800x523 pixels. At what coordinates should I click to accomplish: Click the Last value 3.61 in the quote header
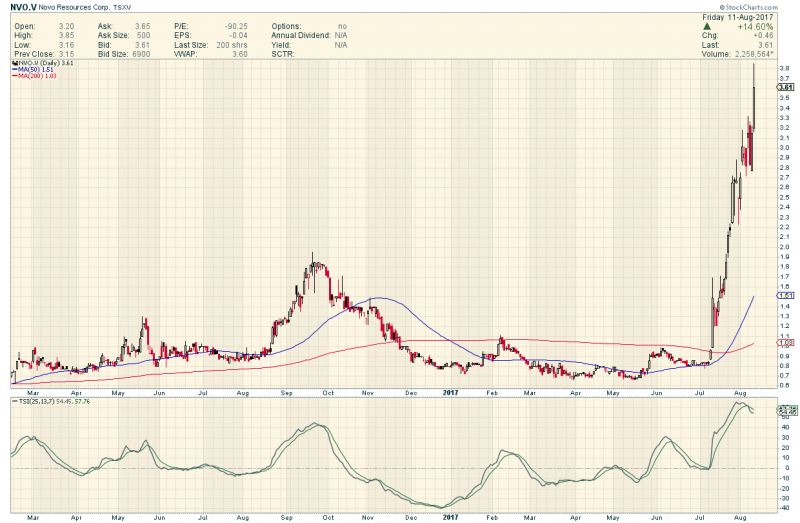(x=765, y=45)
